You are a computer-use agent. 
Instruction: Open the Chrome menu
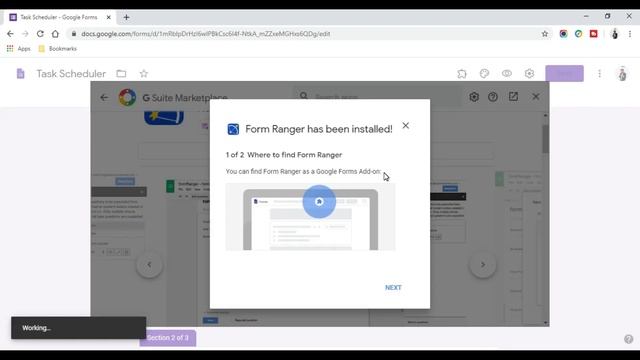pyautogui.click(x=630, y=34)
